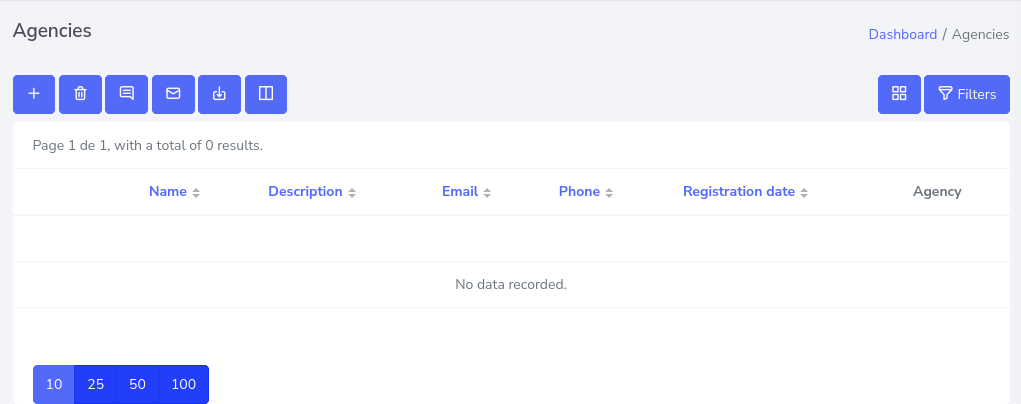This screenshot has width=1021, height=404.
Task: Open the comment message icon button
Action: [x=127, y=94]
